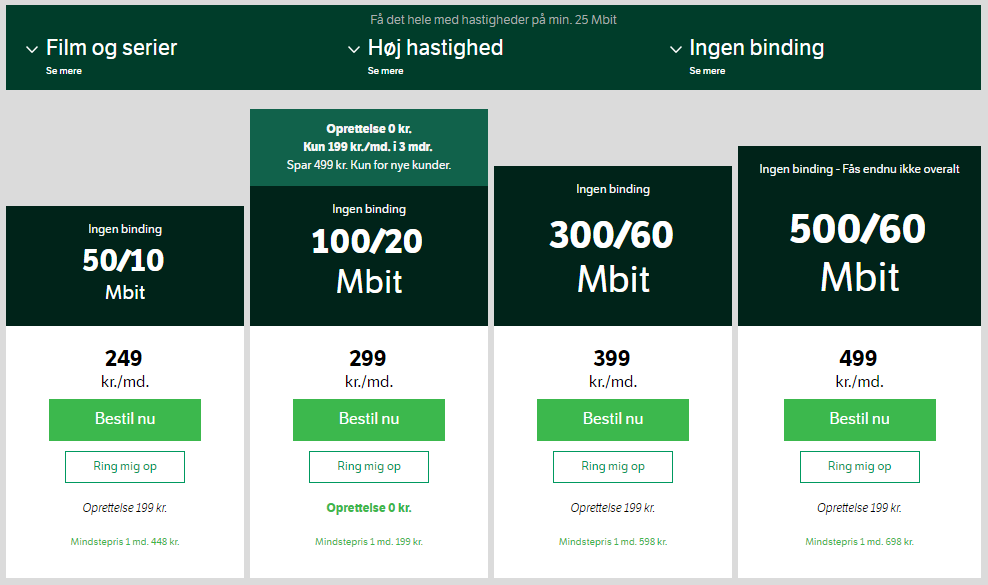View 'Mindstepris 1 md. 598 kr.' details

[613, 542]
